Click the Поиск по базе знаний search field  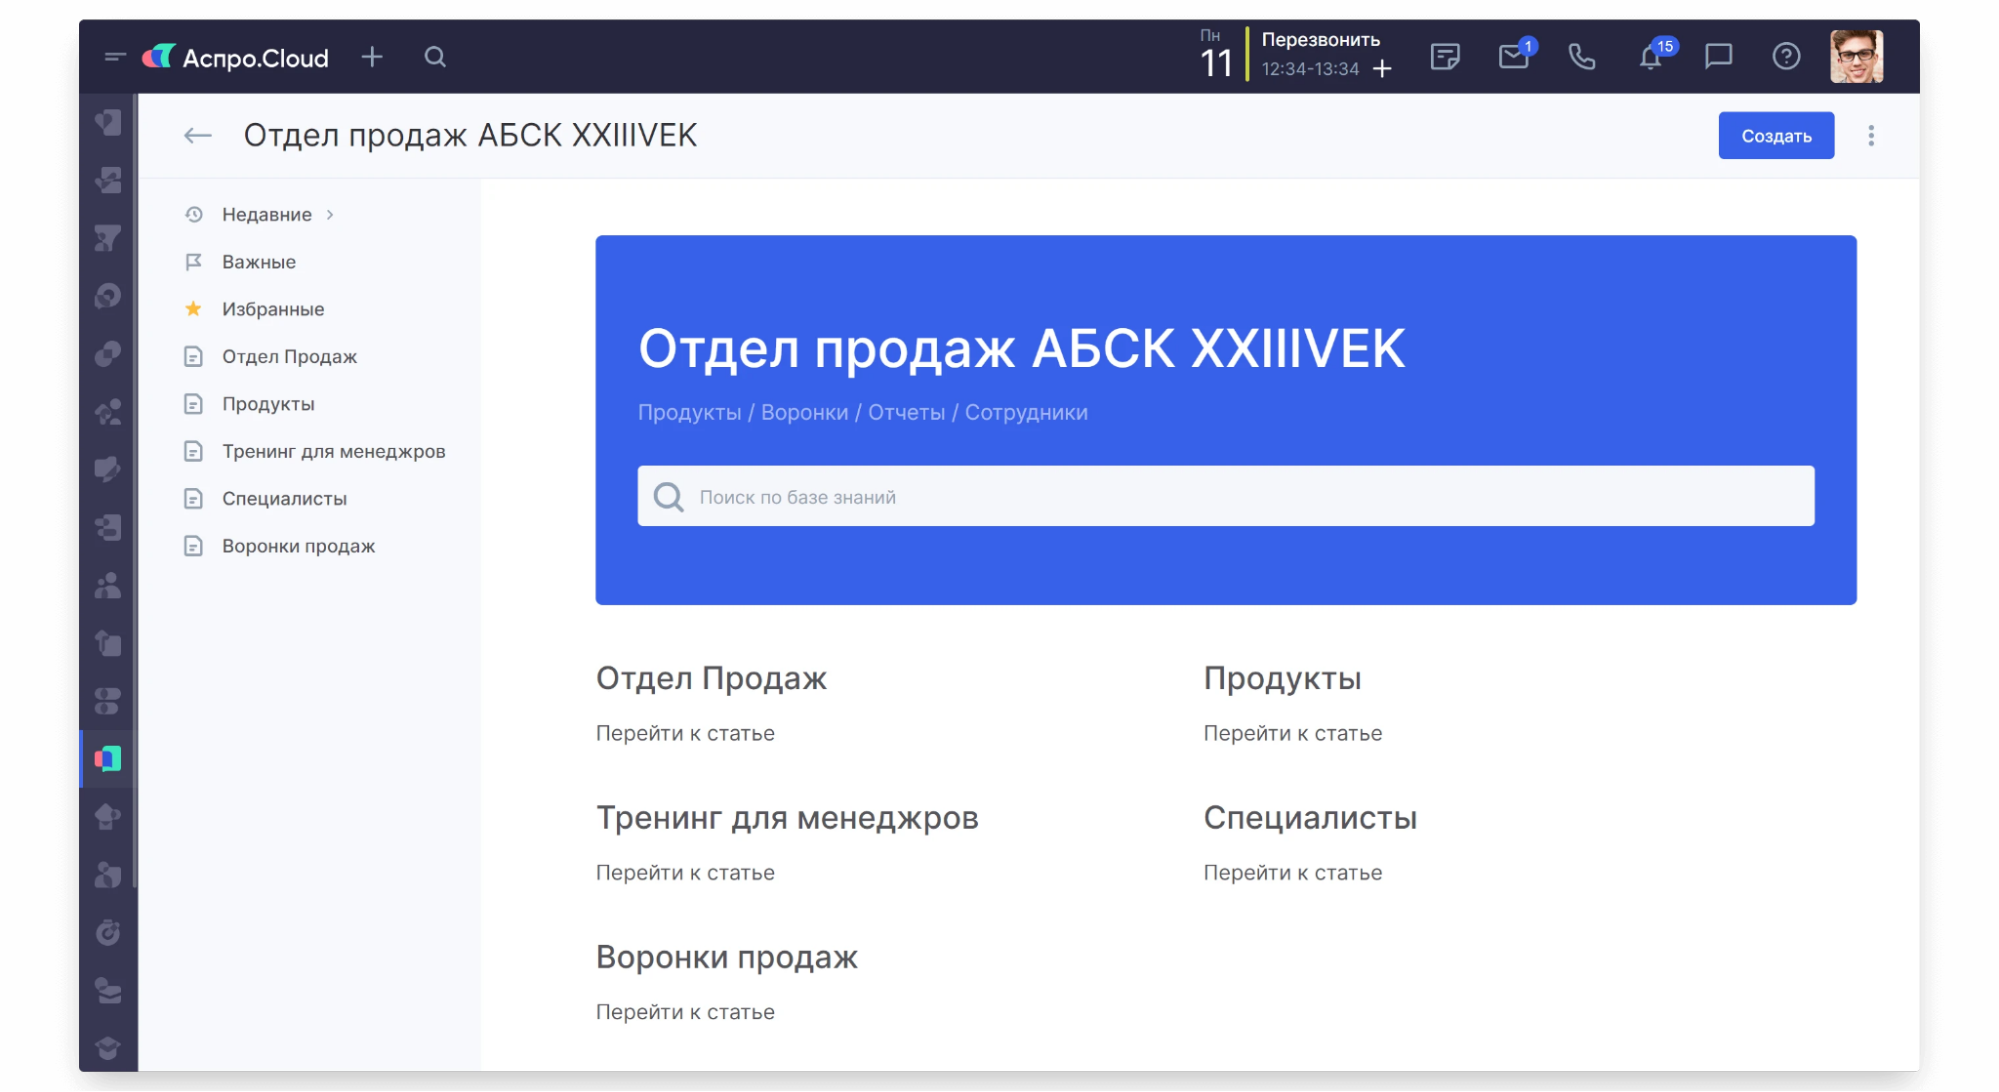(1100, 495)
